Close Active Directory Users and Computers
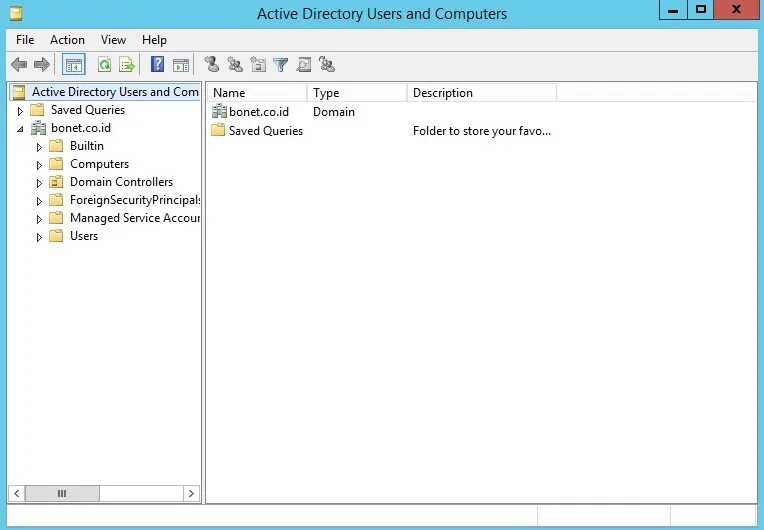 pos(736,10)
